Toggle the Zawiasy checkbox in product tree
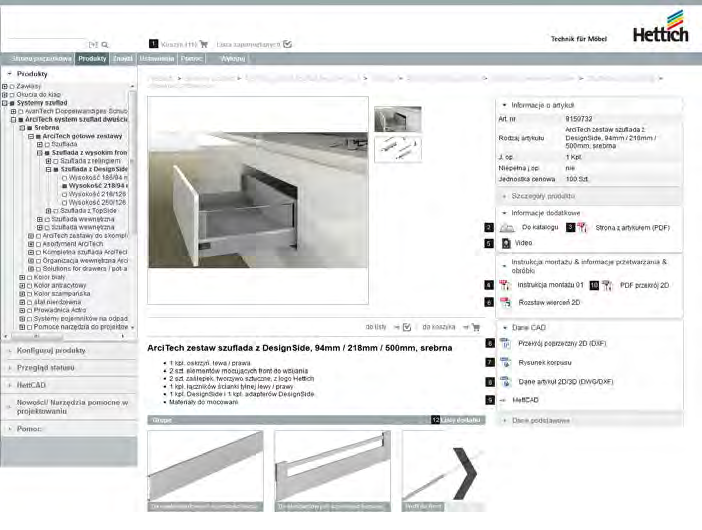 (x=12, y=86)
